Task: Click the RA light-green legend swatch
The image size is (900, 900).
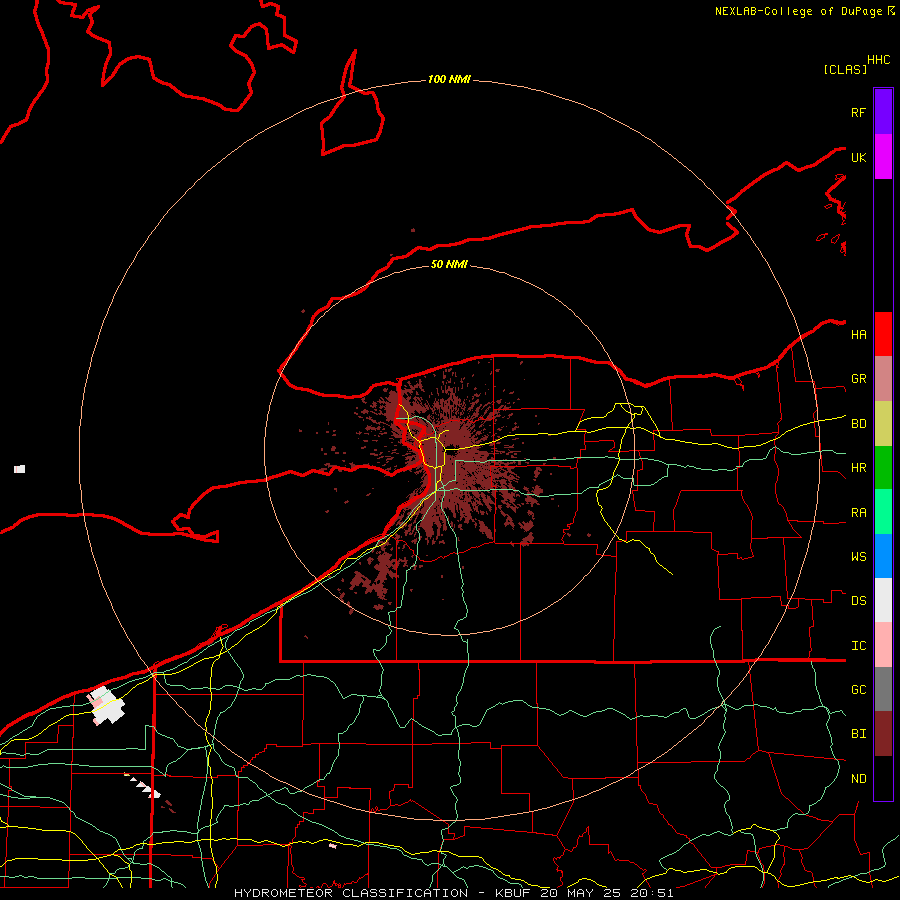Action: pyautogui.click(x=883, y=512)
